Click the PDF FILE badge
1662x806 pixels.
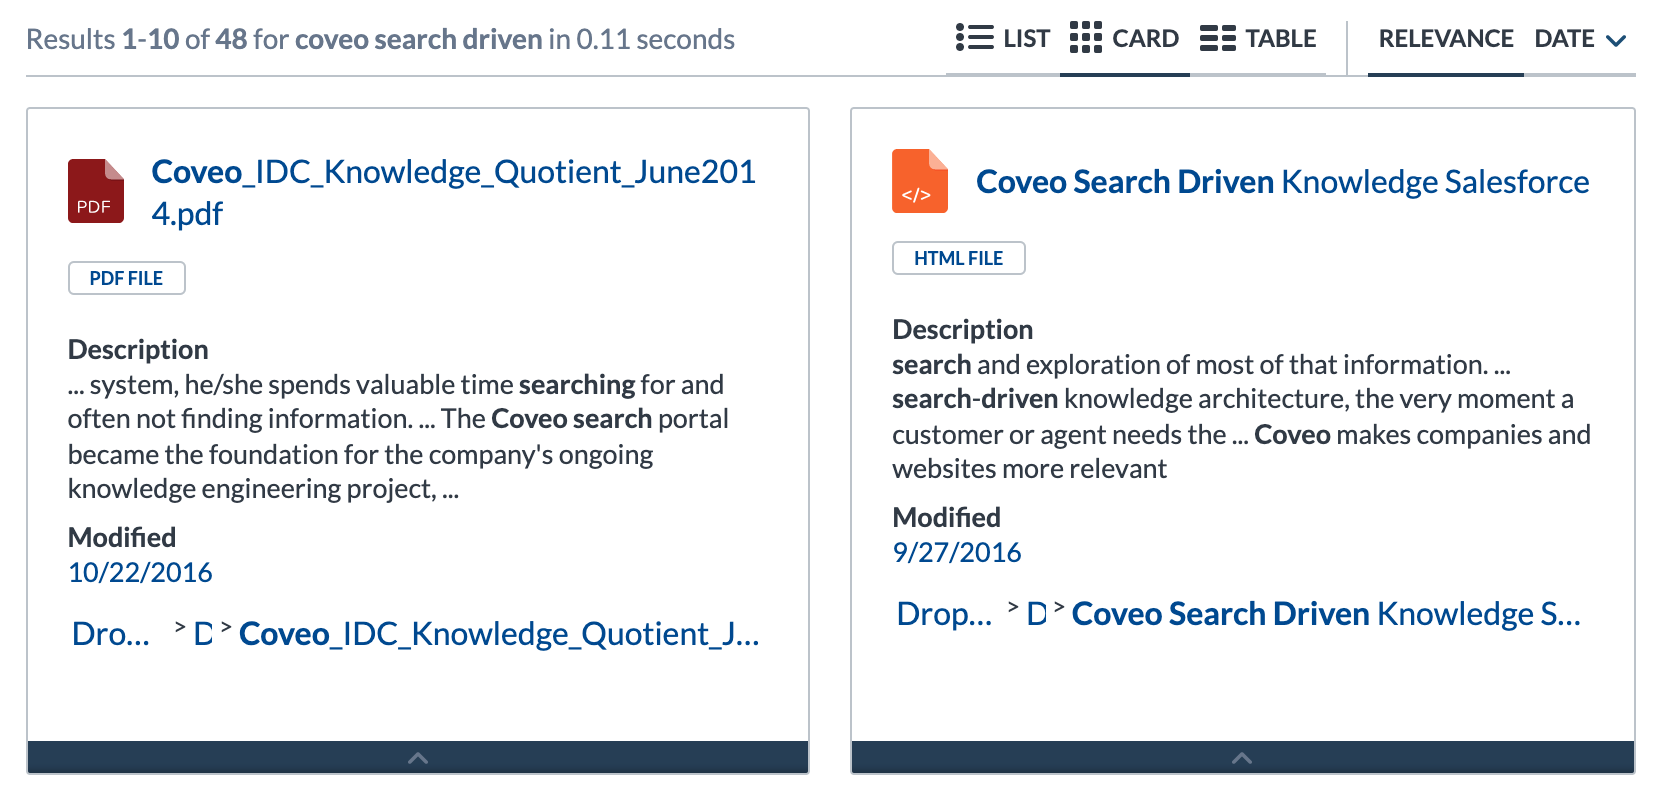[127, 278]
